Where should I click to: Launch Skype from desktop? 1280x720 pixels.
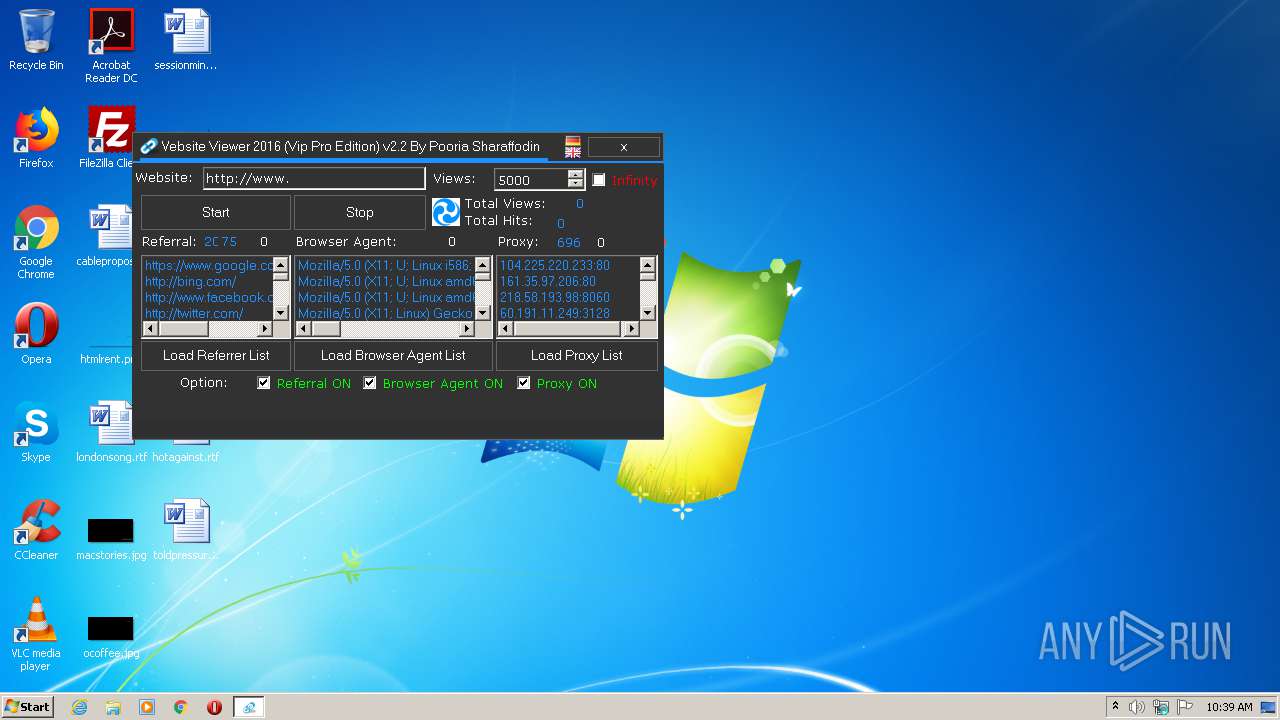pos(36,432)
